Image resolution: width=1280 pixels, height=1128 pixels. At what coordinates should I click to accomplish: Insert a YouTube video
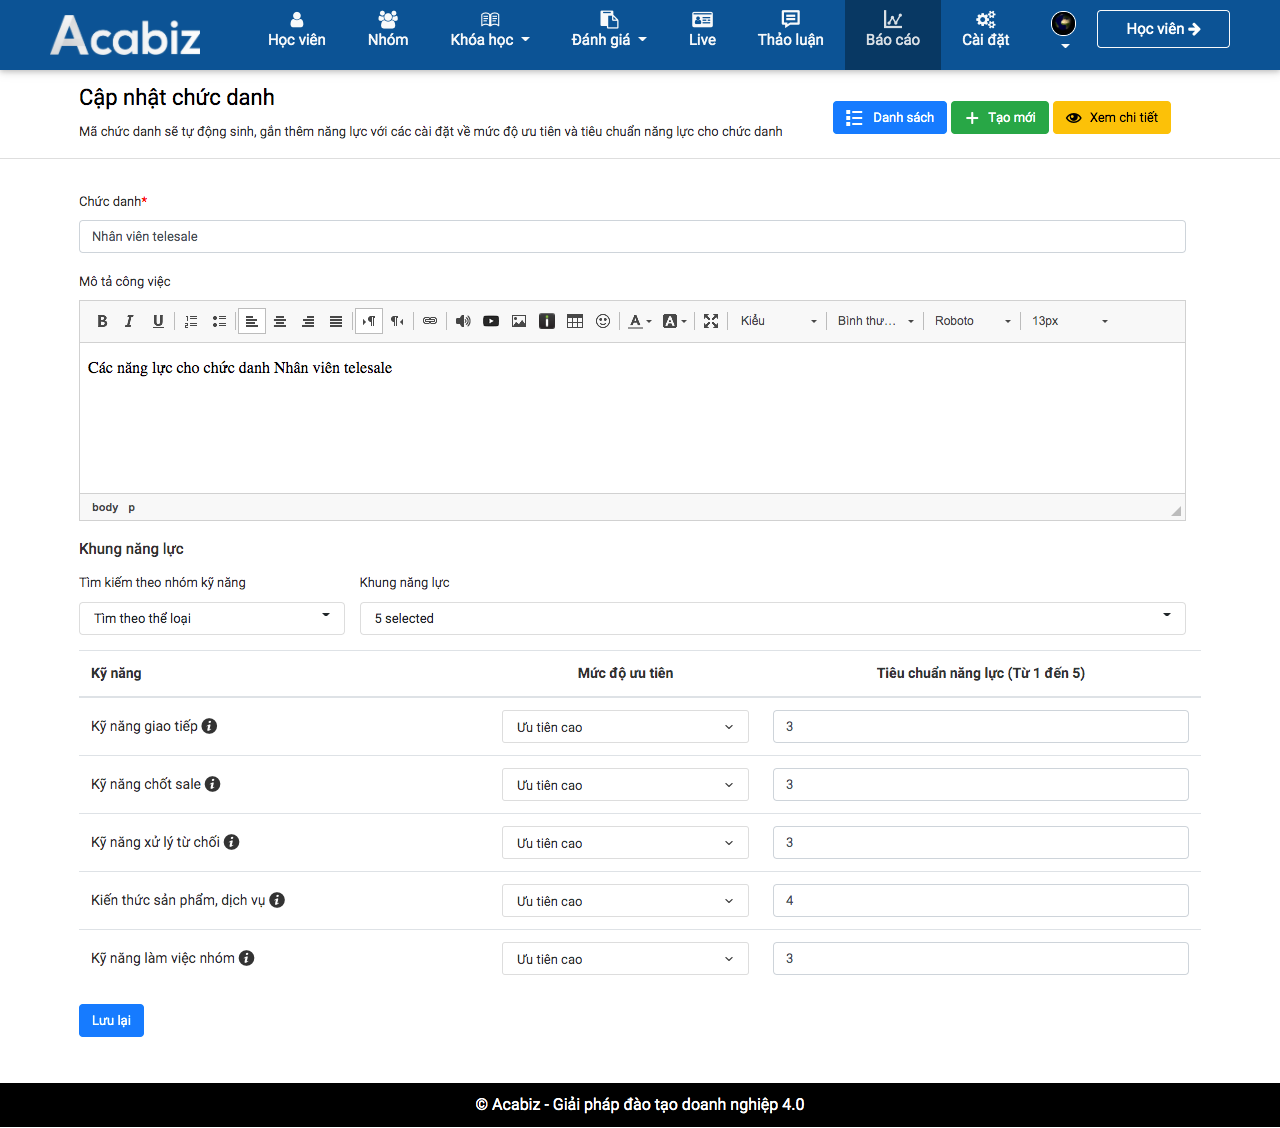coord(491,321)
